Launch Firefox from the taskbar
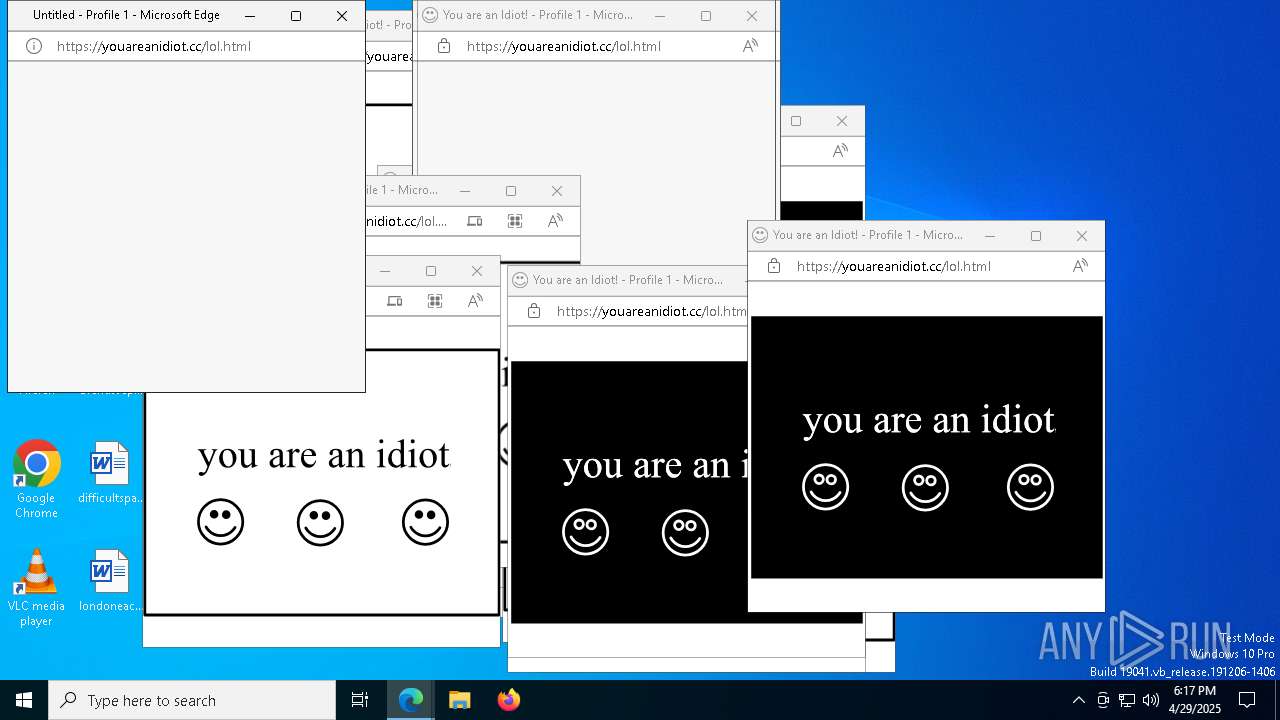Viewport: 1280px width, 720px height. click(508, 700)
